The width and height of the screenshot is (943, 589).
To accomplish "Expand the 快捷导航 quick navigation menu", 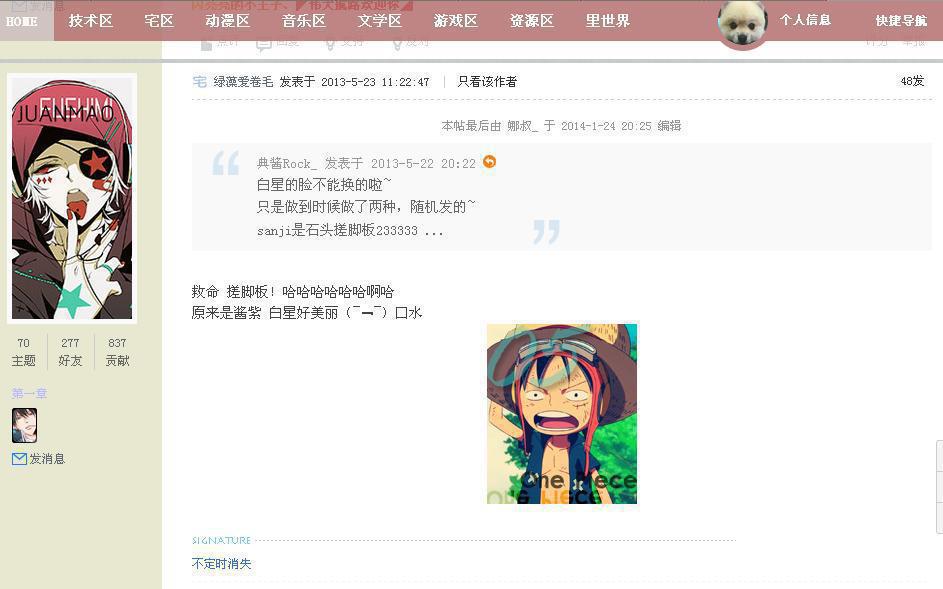I will pos(901,21).
